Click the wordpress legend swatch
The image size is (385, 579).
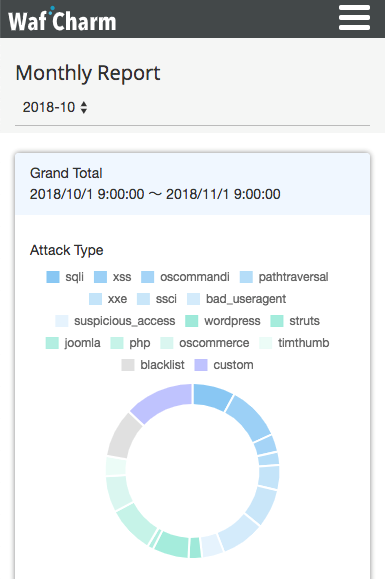click(192, 321)
